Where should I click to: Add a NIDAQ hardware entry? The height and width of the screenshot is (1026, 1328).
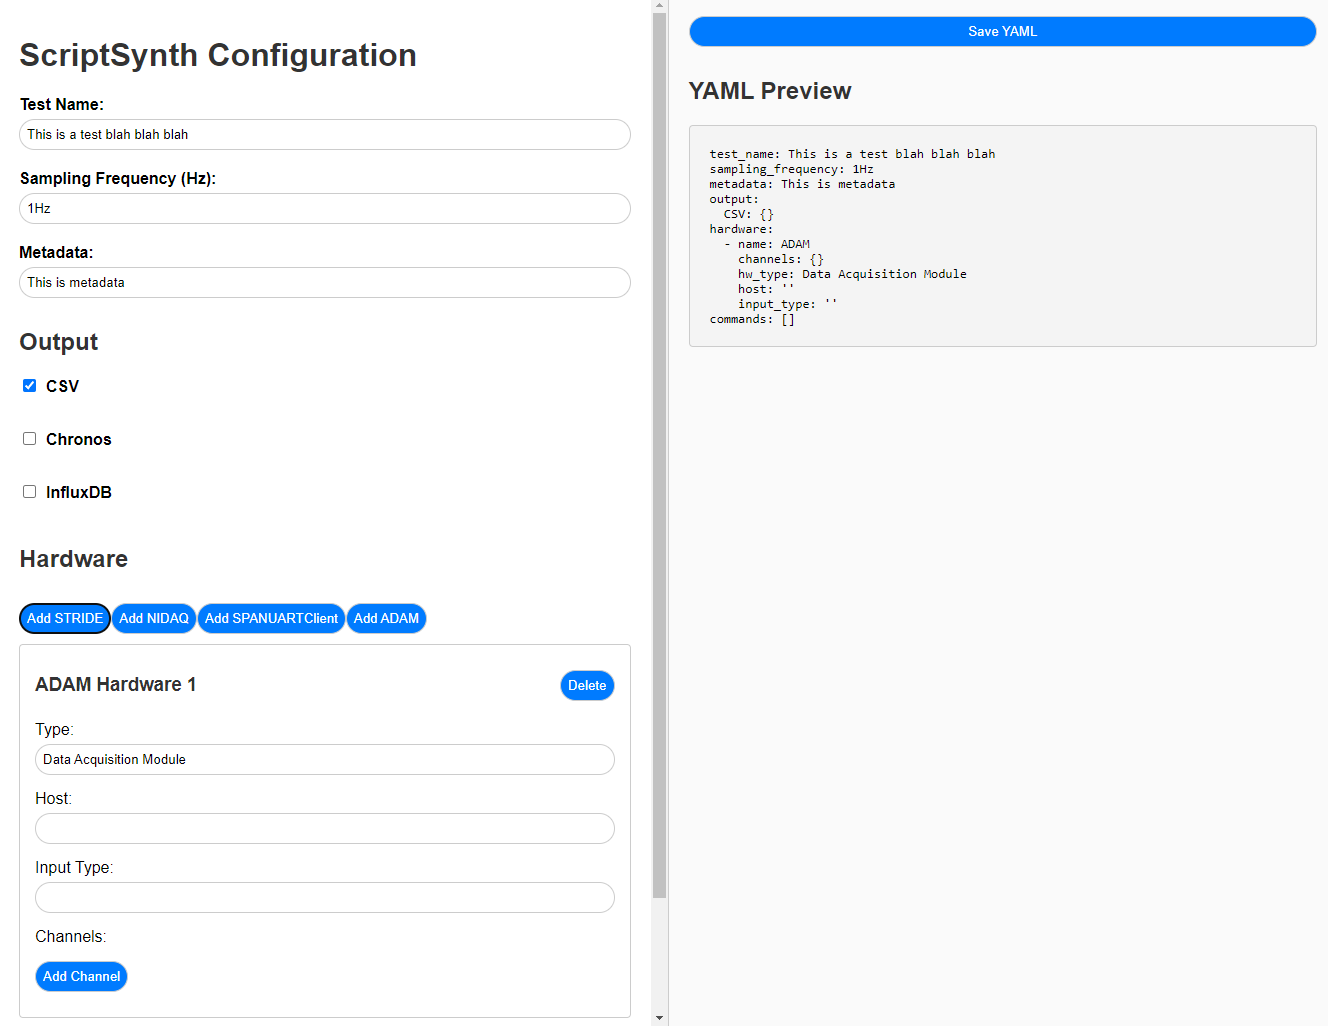tap(154, 618)
